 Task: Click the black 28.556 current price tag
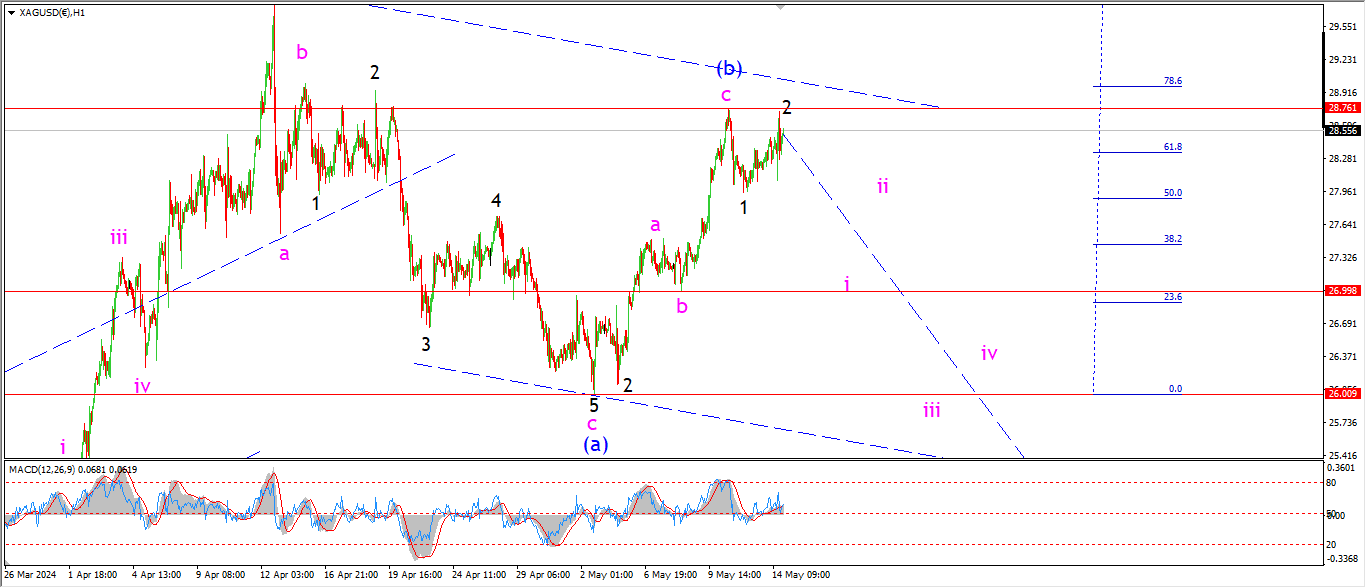point(1342,130)
